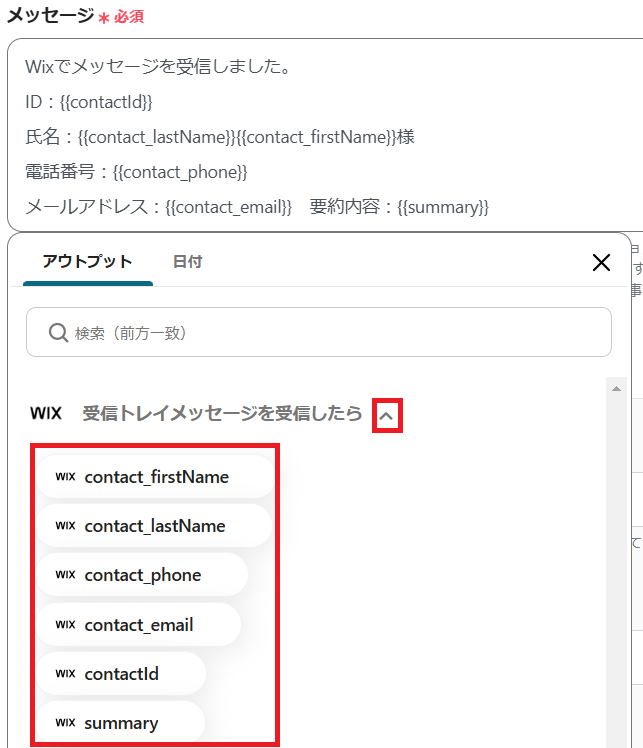This screenshot has height=748, width=643.
Task: Click the Wix icon beside contact_lastName
Action: click(x=65, y=526)
